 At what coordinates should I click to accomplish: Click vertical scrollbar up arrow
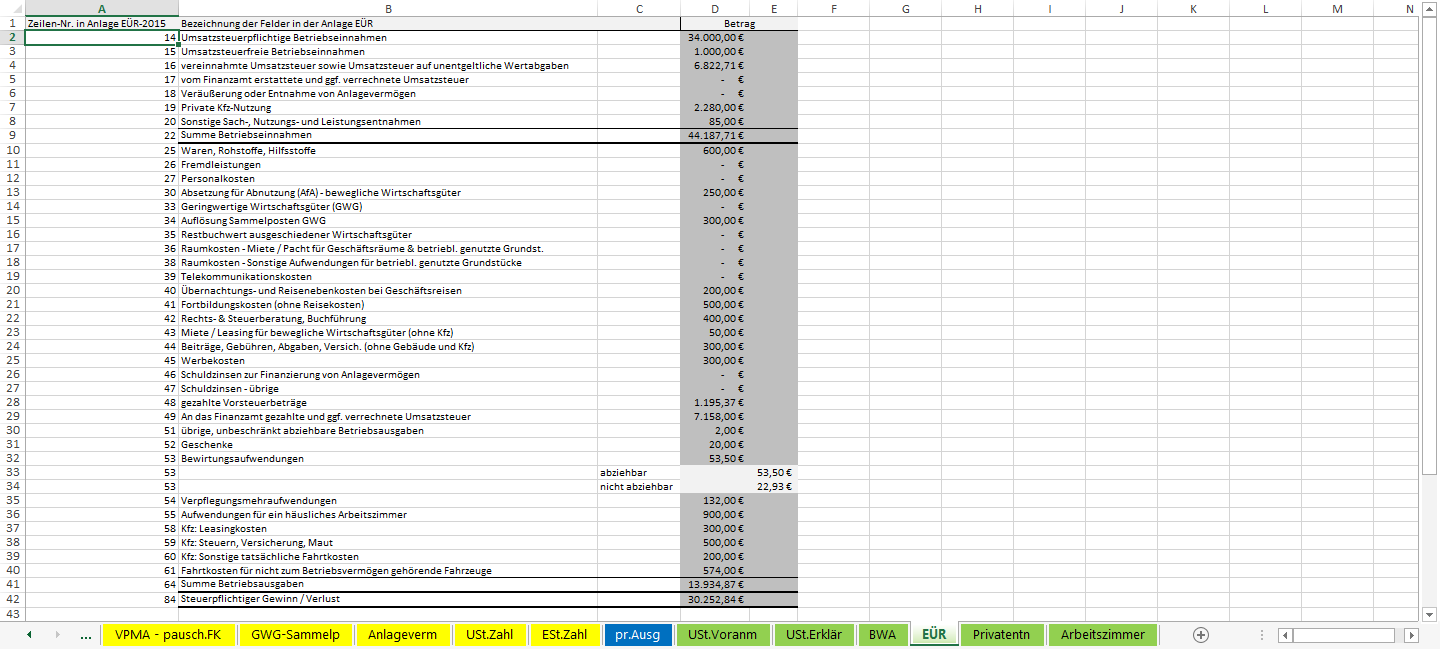[1431, 10]
